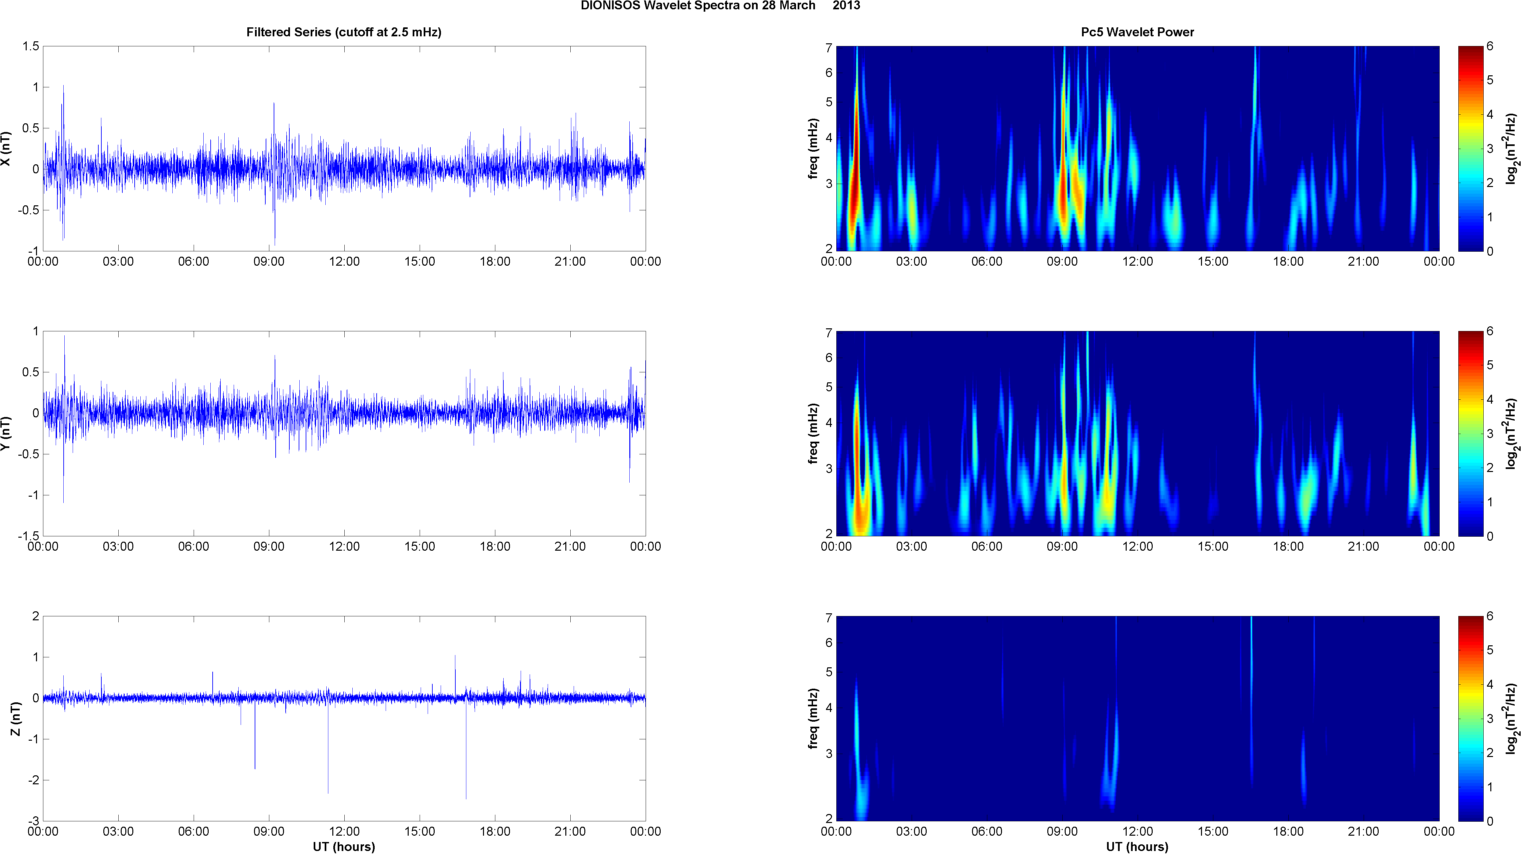This screenshot has width=1521, height=854.
Task: Click freq (mHz) label of middle spectrogram
Action: 814,433
